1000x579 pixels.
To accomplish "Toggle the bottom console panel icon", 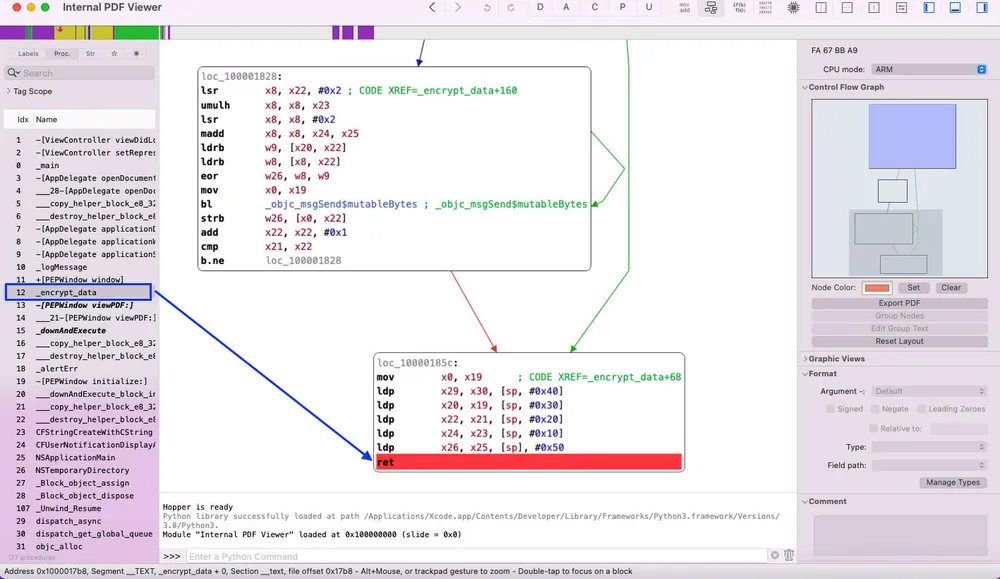I will 957,8.
